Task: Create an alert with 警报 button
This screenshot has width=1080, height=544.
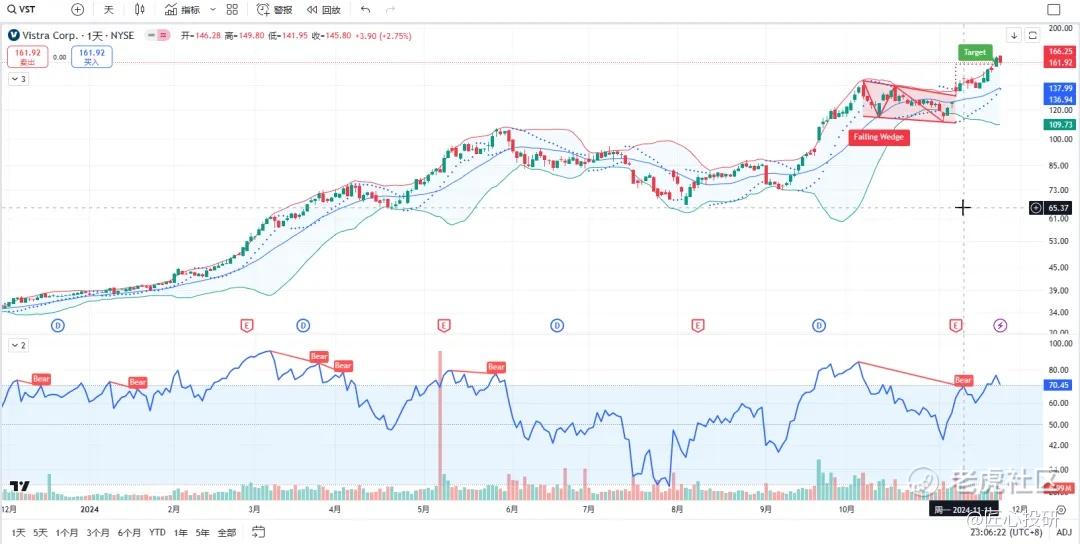Action: coord(274,10)
